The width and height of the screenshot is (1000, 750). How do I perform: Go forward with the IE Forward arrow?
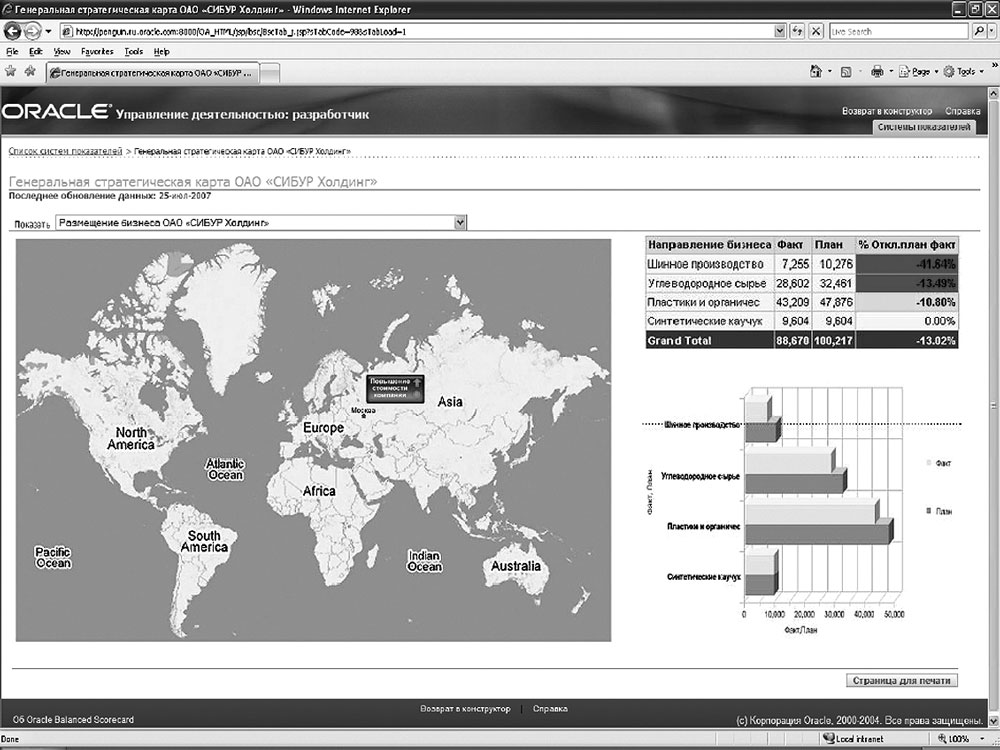click(33, 31)
